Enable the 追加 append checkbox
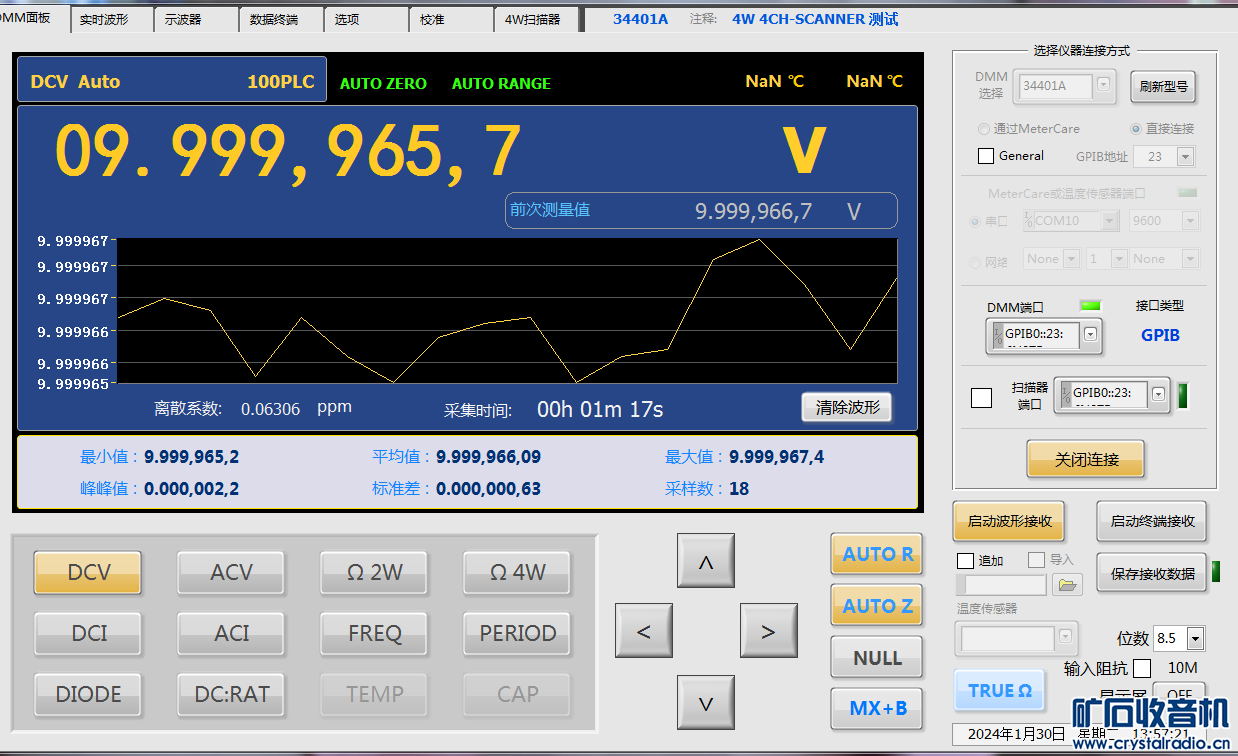This screenshot has width=1238, height=756. tap(965, 561)
